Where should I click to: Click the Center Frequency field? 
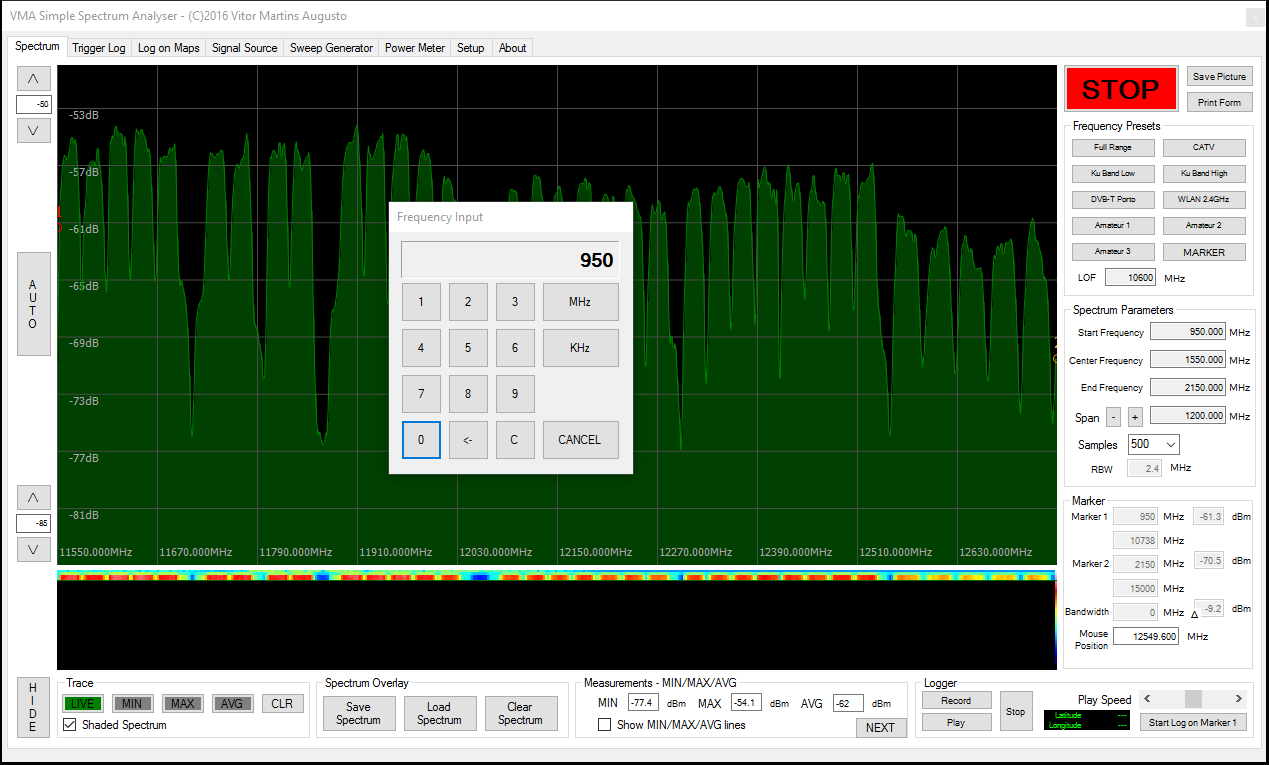coord(1188,360)
